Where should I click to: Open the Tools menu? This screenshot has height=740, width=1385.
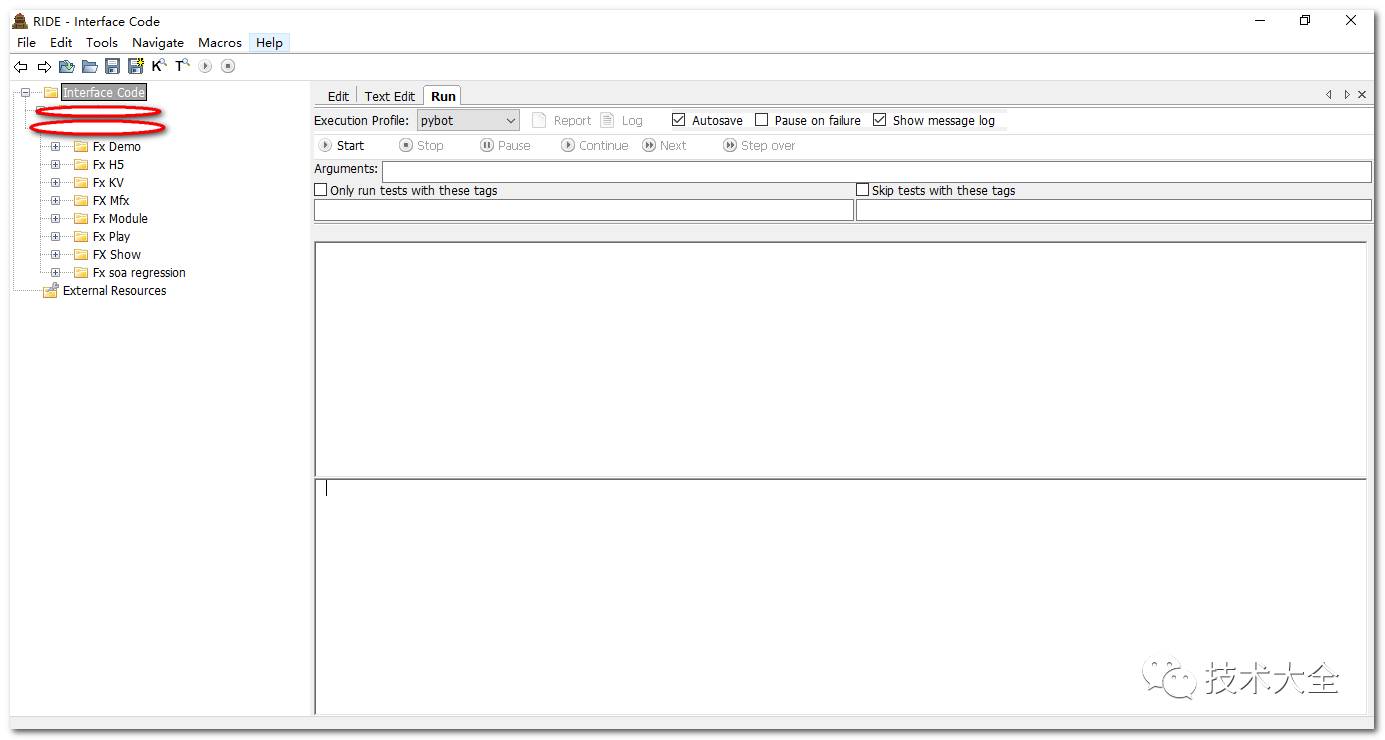pyautogui.click(x=101, y=43)
